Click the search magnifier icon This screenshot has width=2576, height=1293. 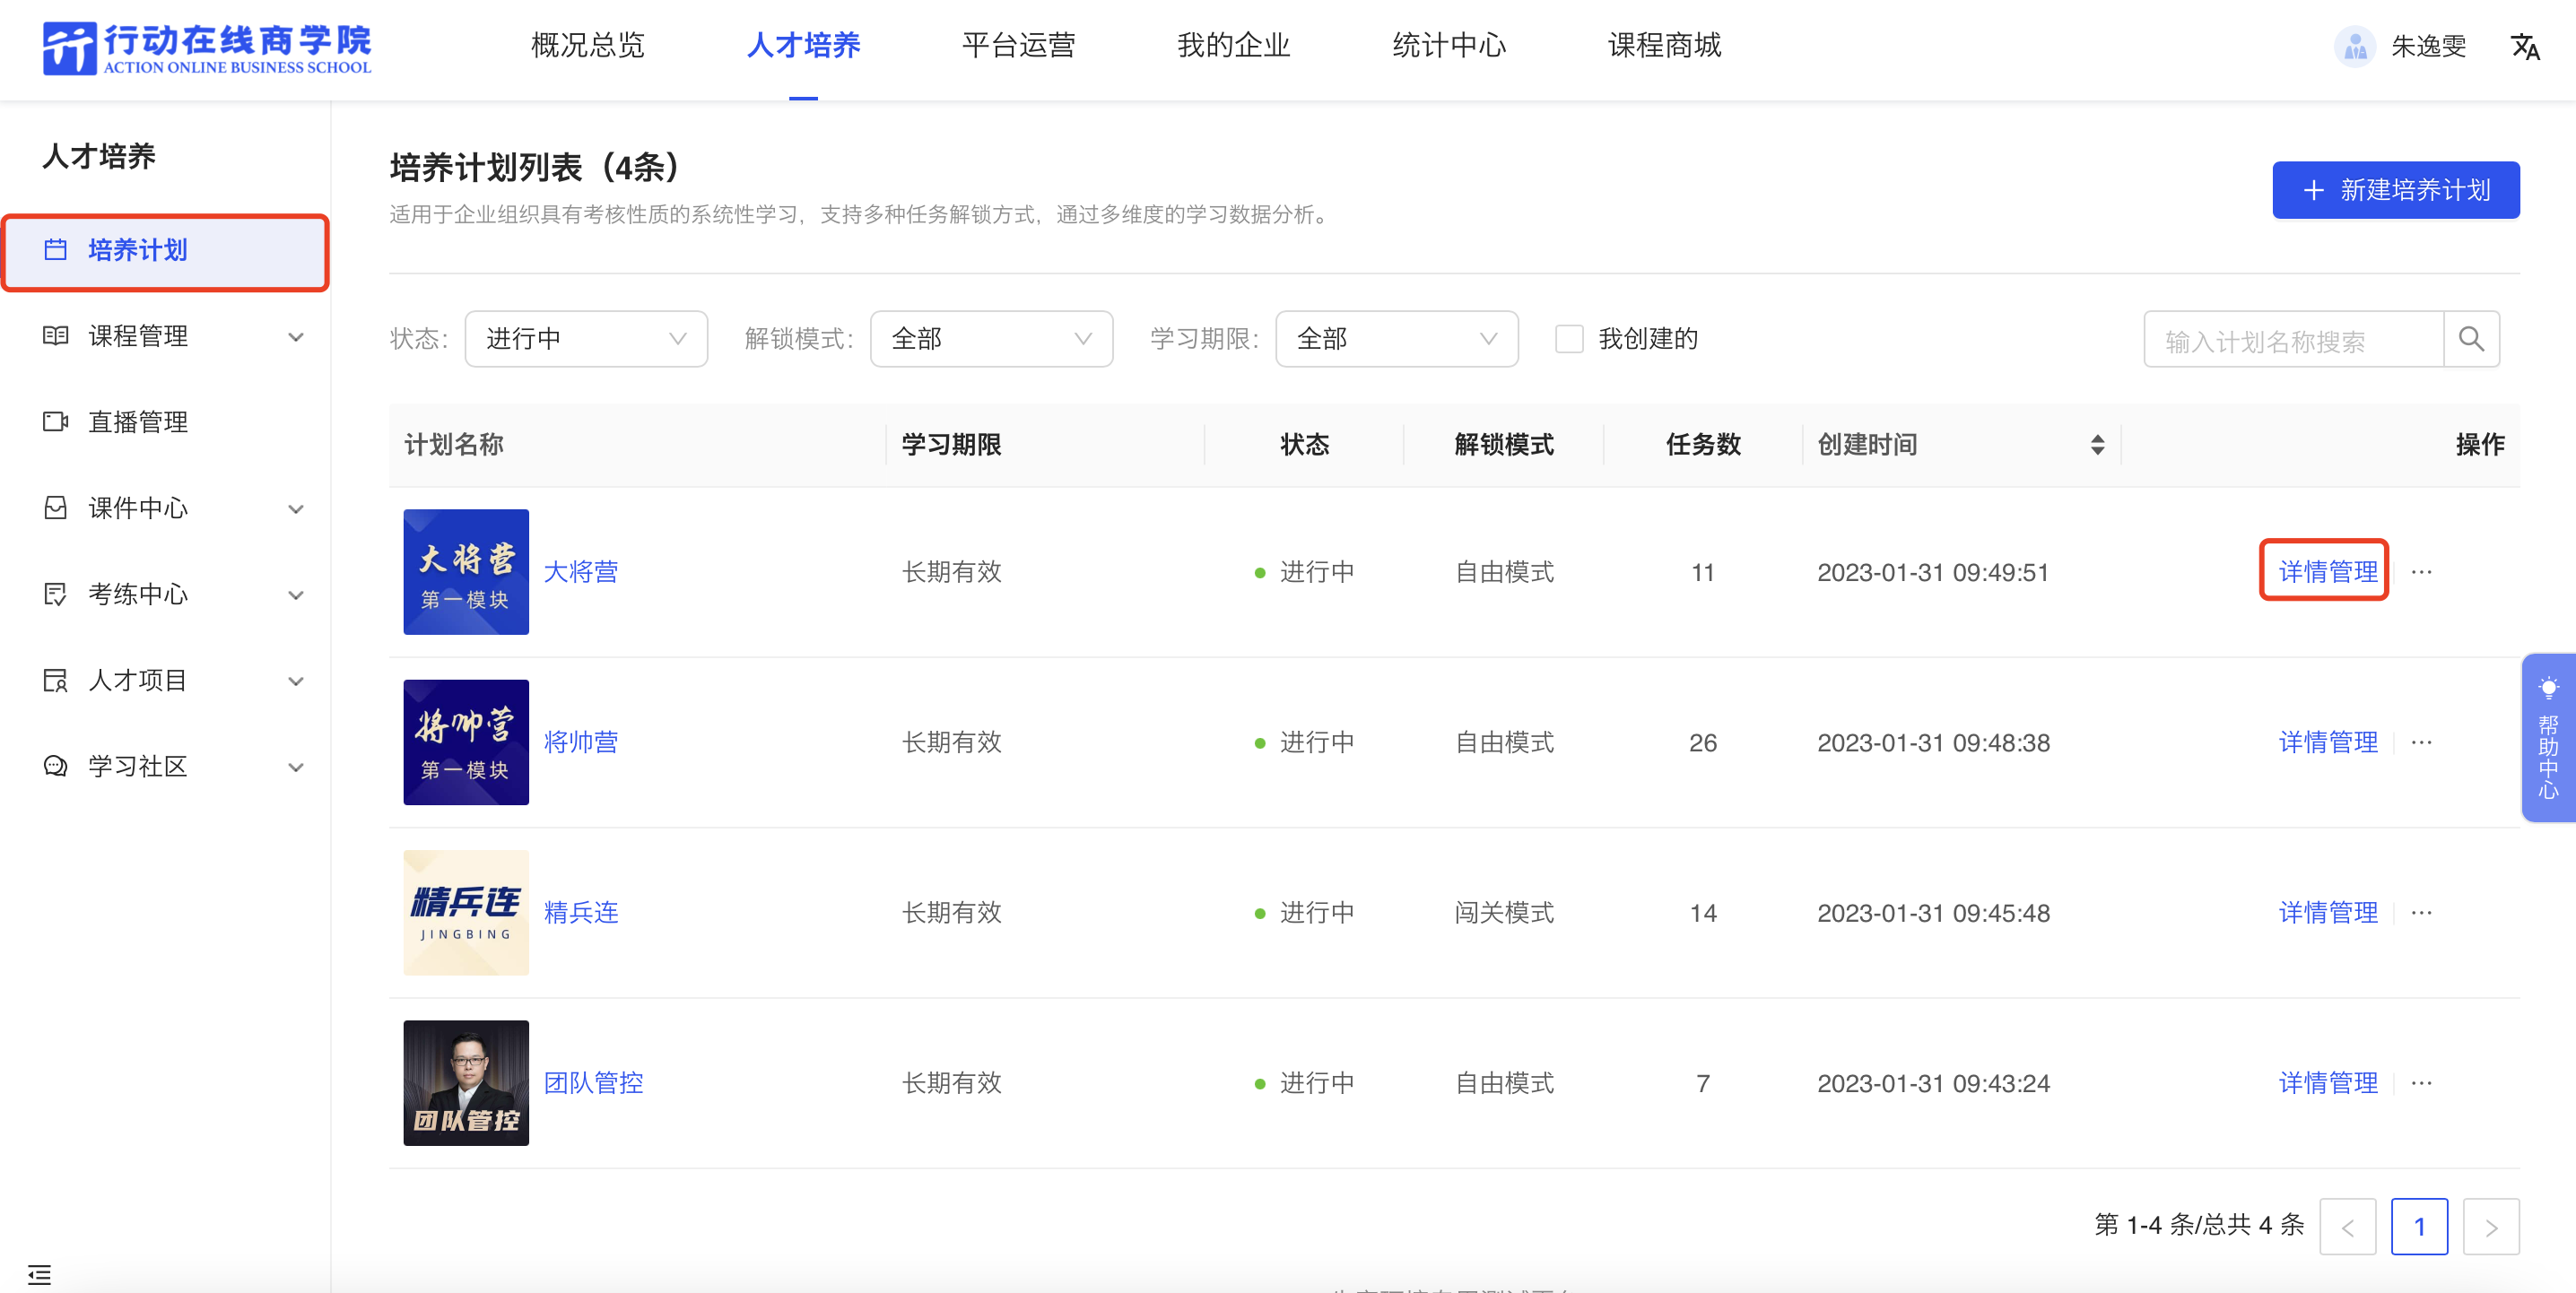2470,339
